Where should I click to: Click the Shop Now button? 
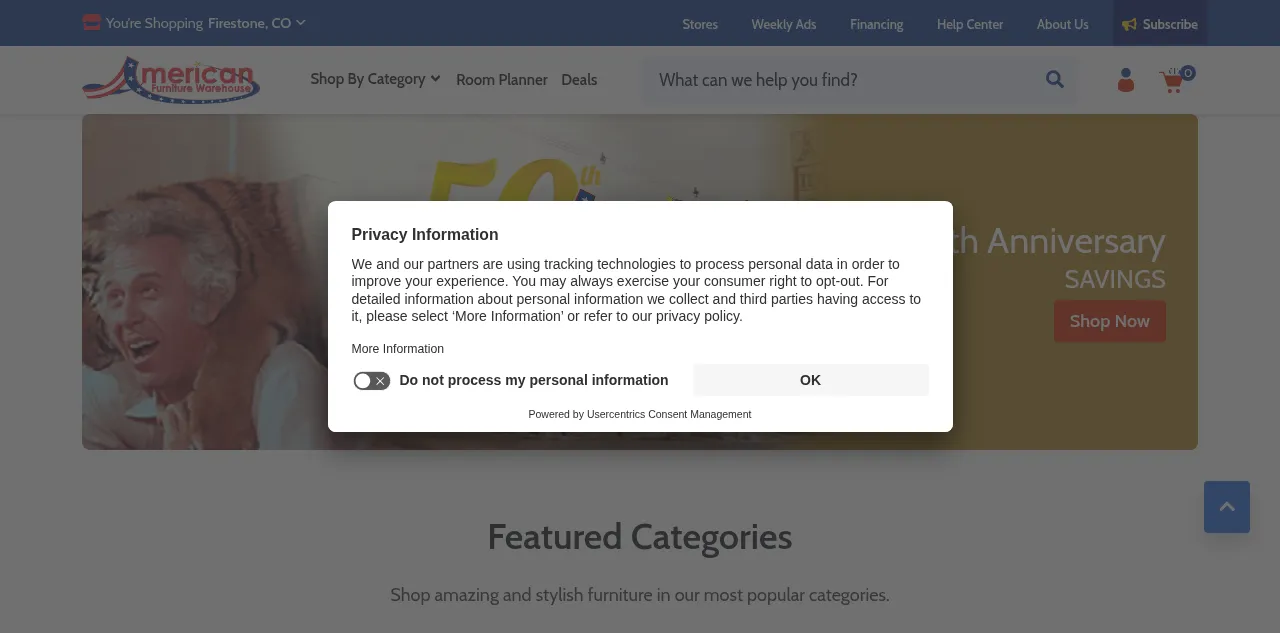1109,321
